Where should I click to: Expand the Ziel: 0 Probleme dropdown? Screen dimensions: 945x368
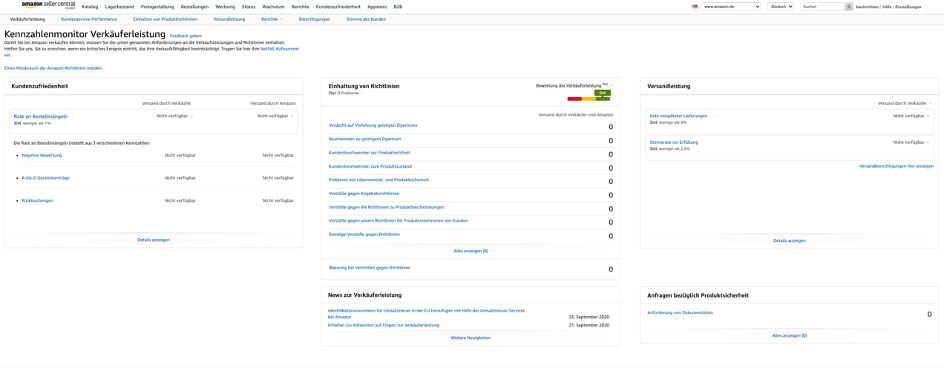click(x=347, y=93)
